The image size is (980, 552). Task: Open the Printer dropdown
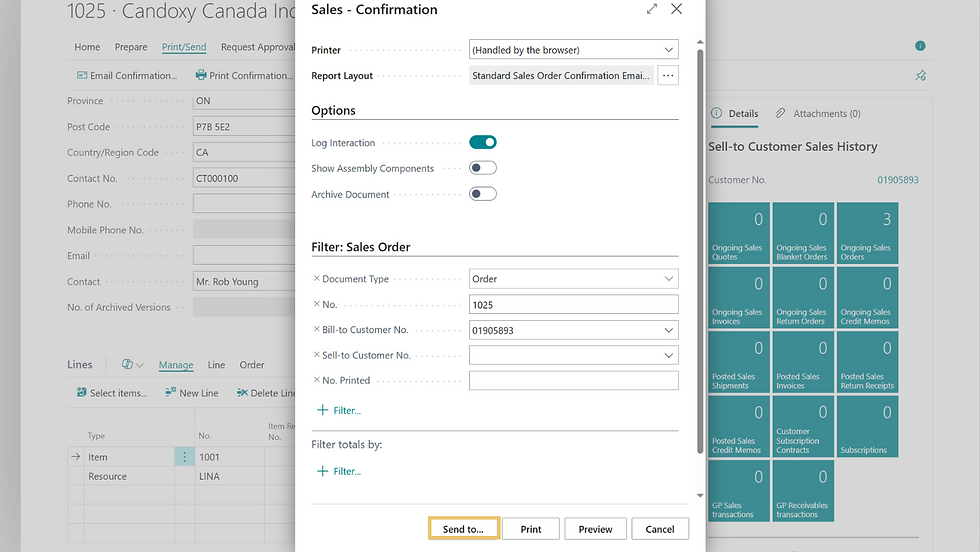tap(668, 49)
